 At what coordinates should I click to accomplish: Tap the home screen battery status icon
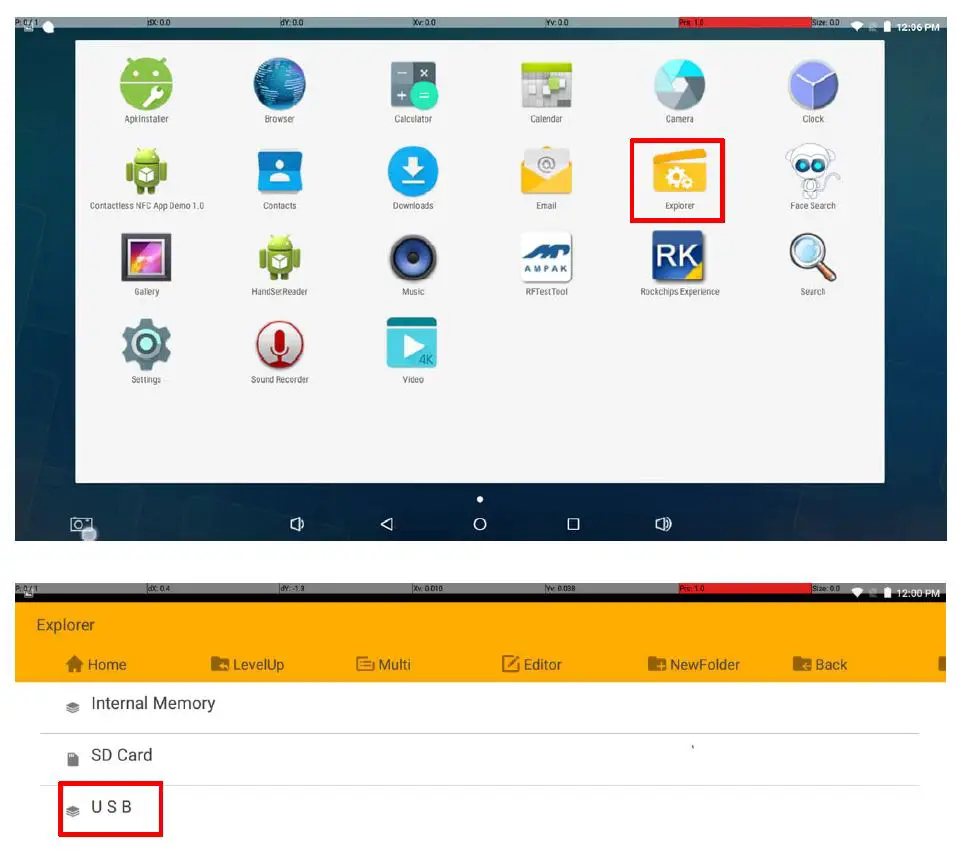pyautogui.click(x=887, y=27)
